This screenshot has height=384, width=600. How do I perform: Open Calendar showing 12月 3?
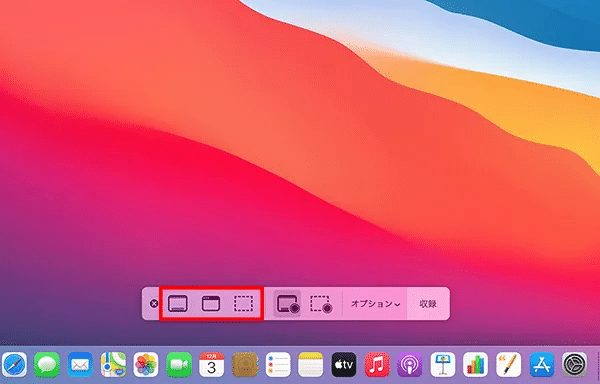[x=212, y=364]
